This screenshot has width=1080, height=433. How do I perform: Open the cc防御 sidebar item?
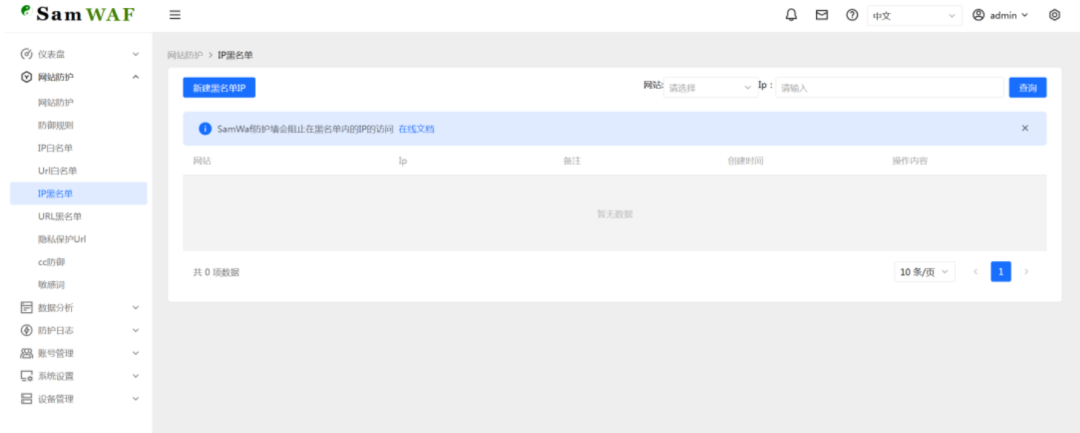(x=51, y=262)
